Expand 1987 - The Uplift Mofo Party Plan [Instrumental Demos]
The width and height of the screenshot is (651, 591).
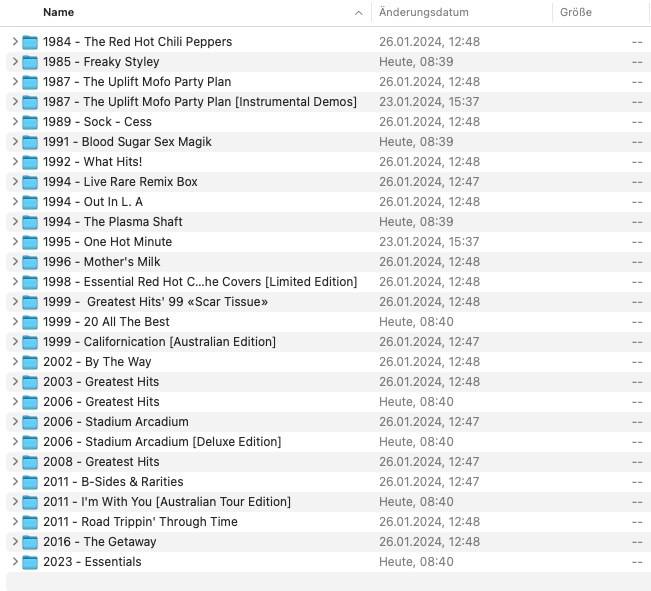(15, 101)
